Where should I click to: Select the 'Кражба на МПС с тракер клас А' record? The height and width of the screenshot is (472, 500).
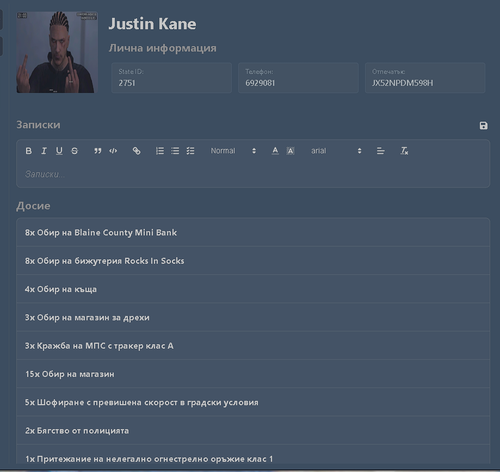click(x=253, y=346)
